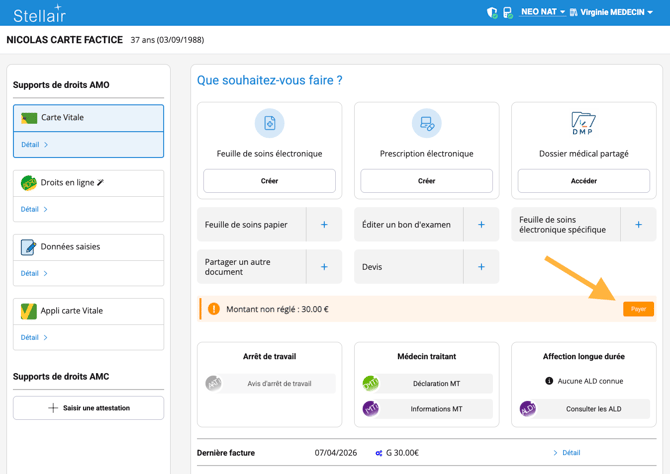Create a Feuille de soins électronique
The height and width of the screenshot is (474, 670).
point(269,181)
